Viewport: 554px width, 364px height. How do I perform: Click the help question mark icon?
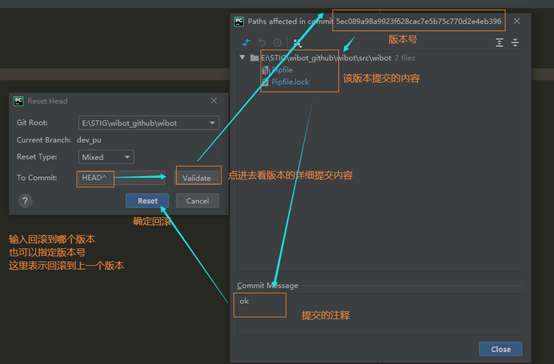click(x=25, y=201)
